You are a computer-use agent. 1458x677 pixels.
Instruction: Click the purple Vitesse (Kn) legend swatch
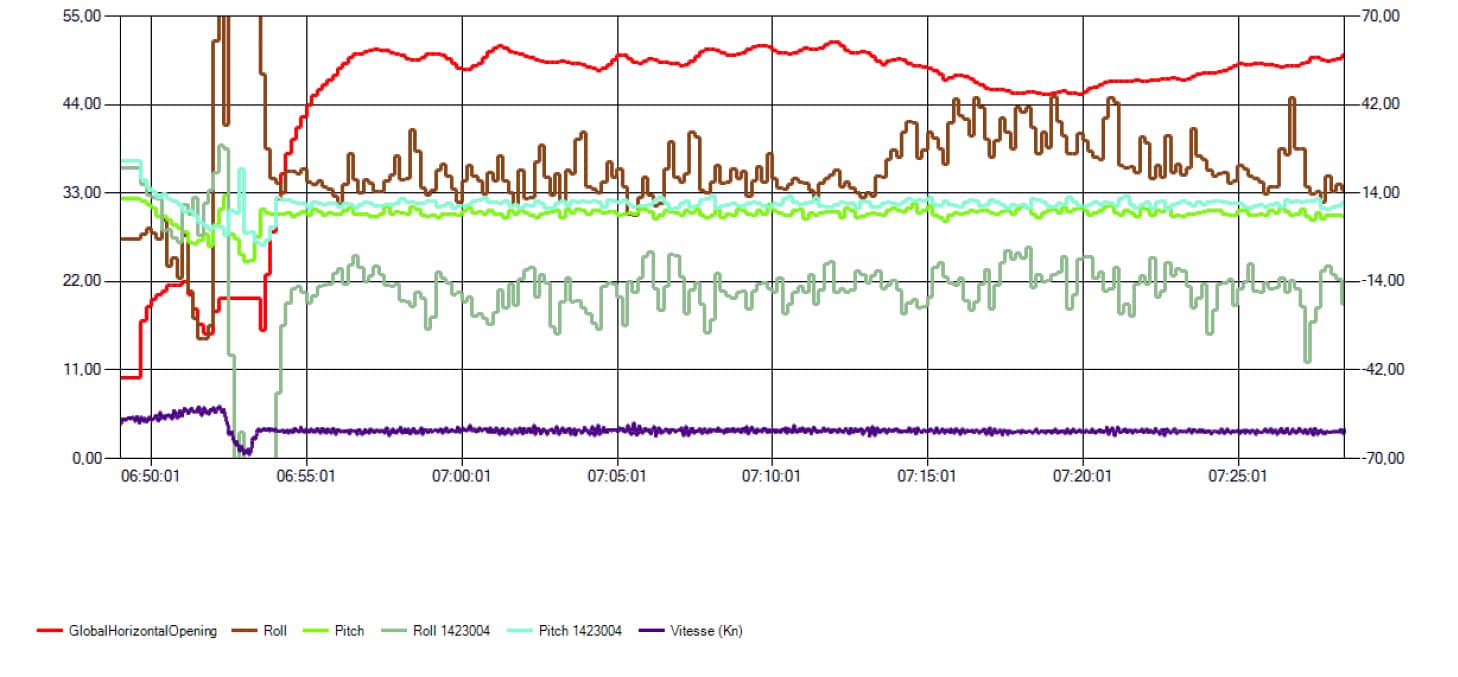point(651,631)
